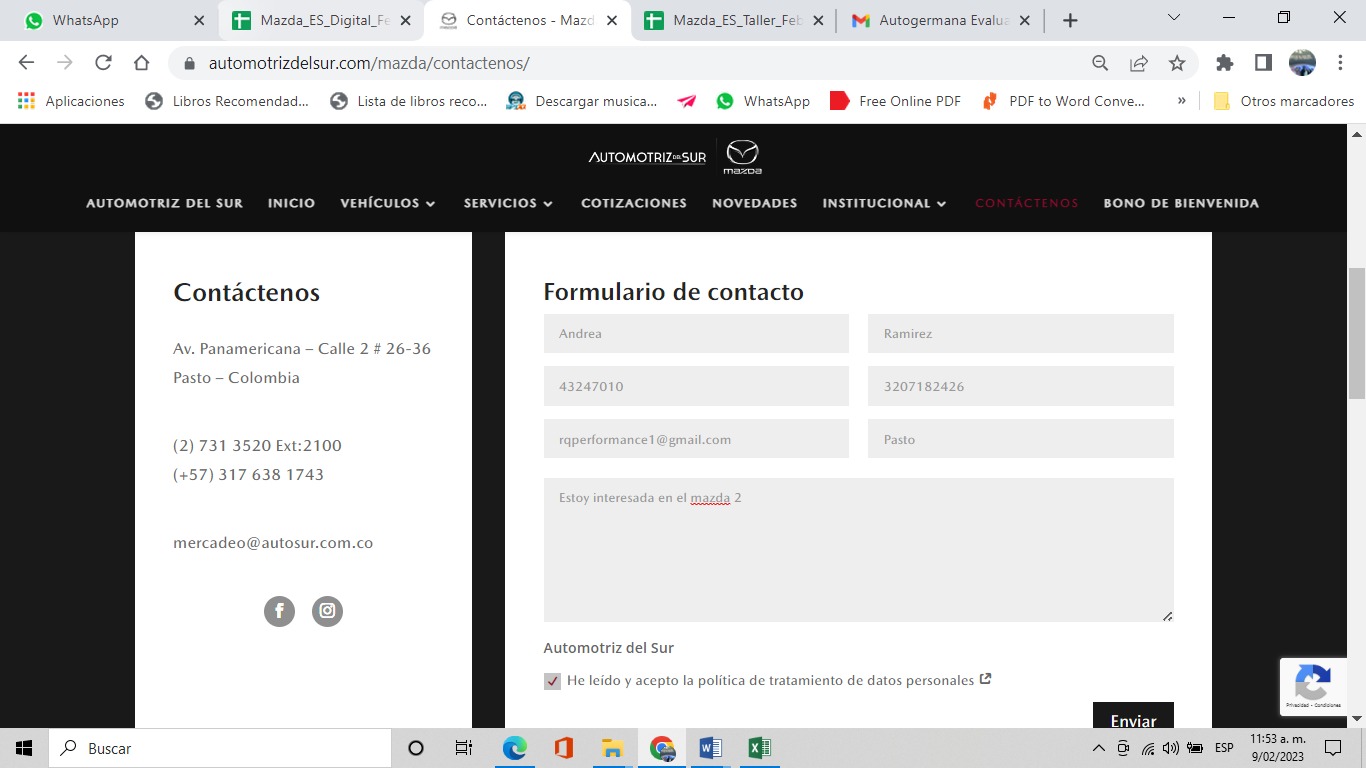This screenshot has width=1366, height=768.
Task: Open the Cotizaciones menu item
Action: click(634, 203)
